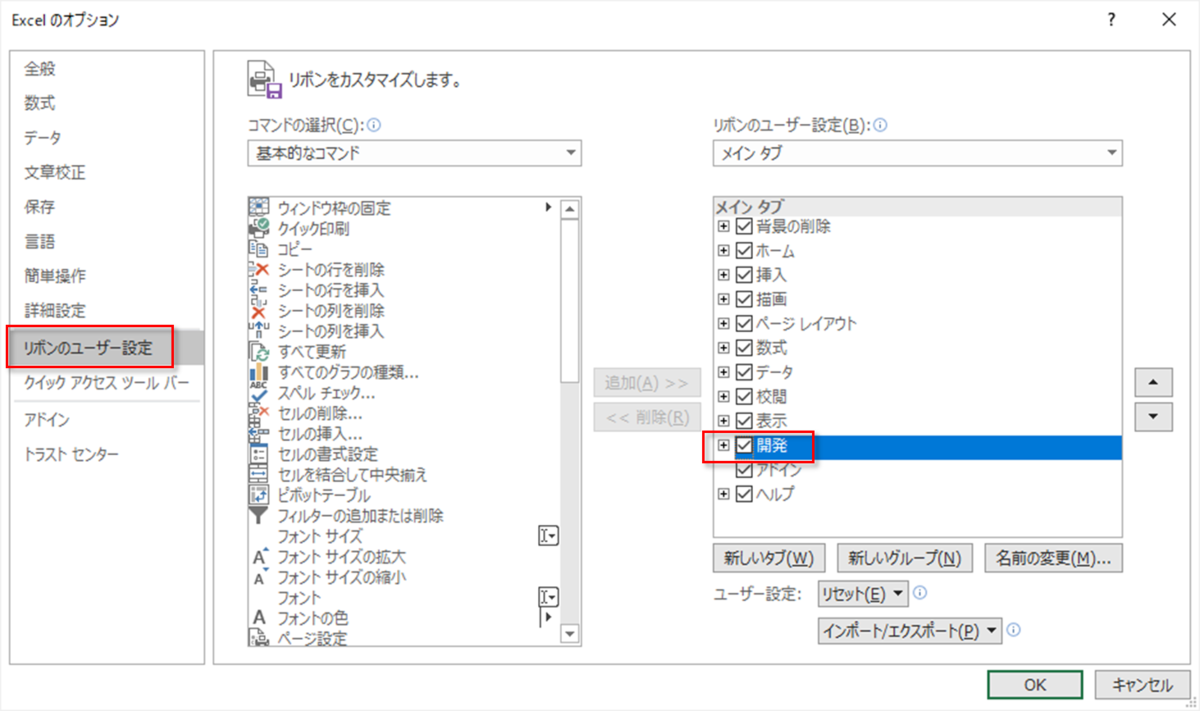The image size is (1200, 711).
Task: Click the command list scroll-up arrow
Action: pyautogui.click(x=570, y=210)
